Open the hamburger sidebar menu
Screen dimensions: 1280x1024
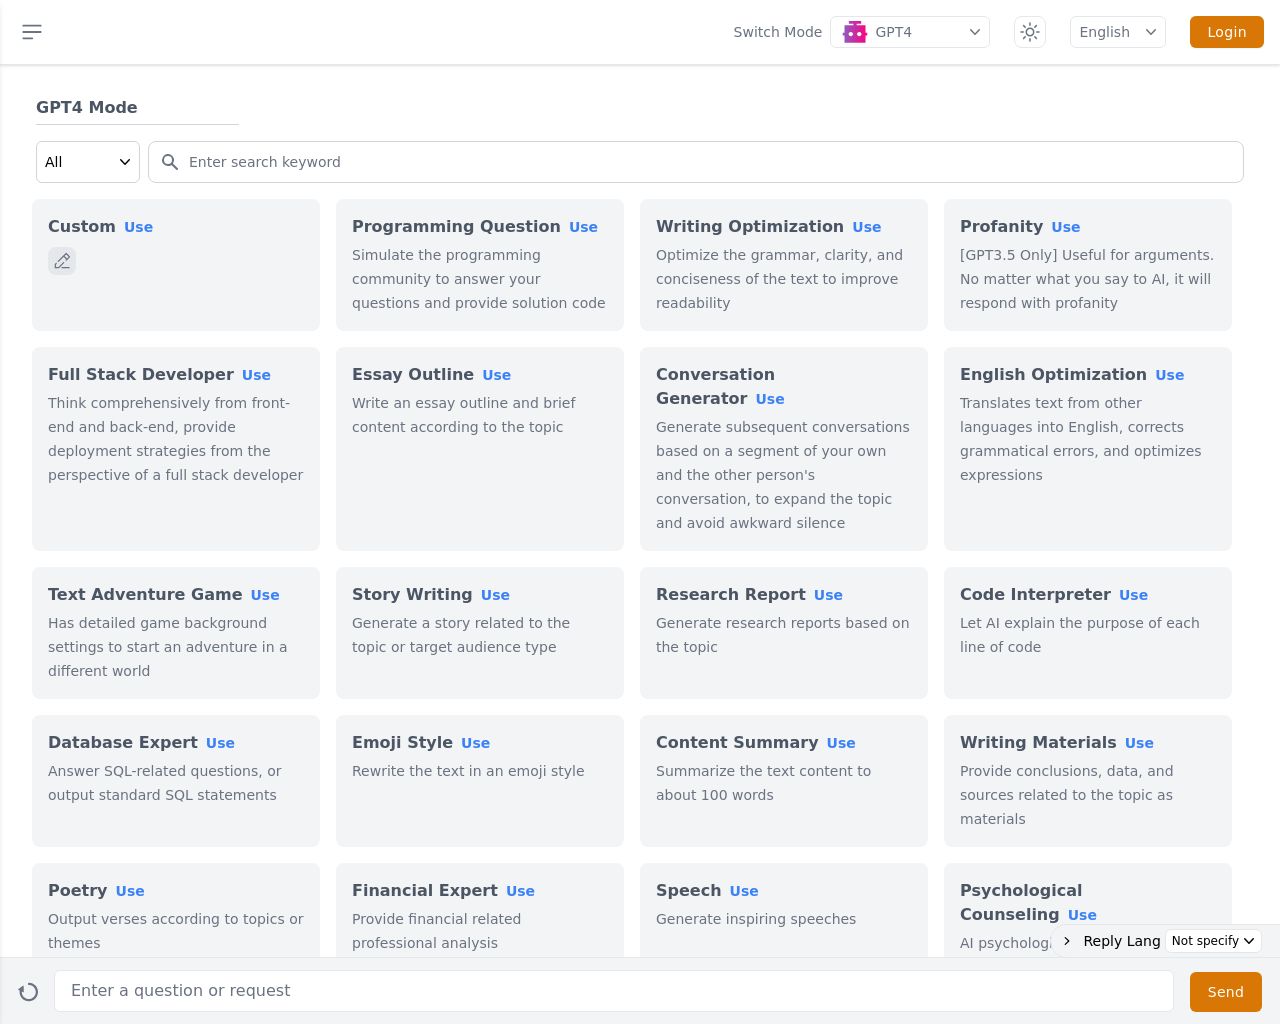tap(32, 32)
